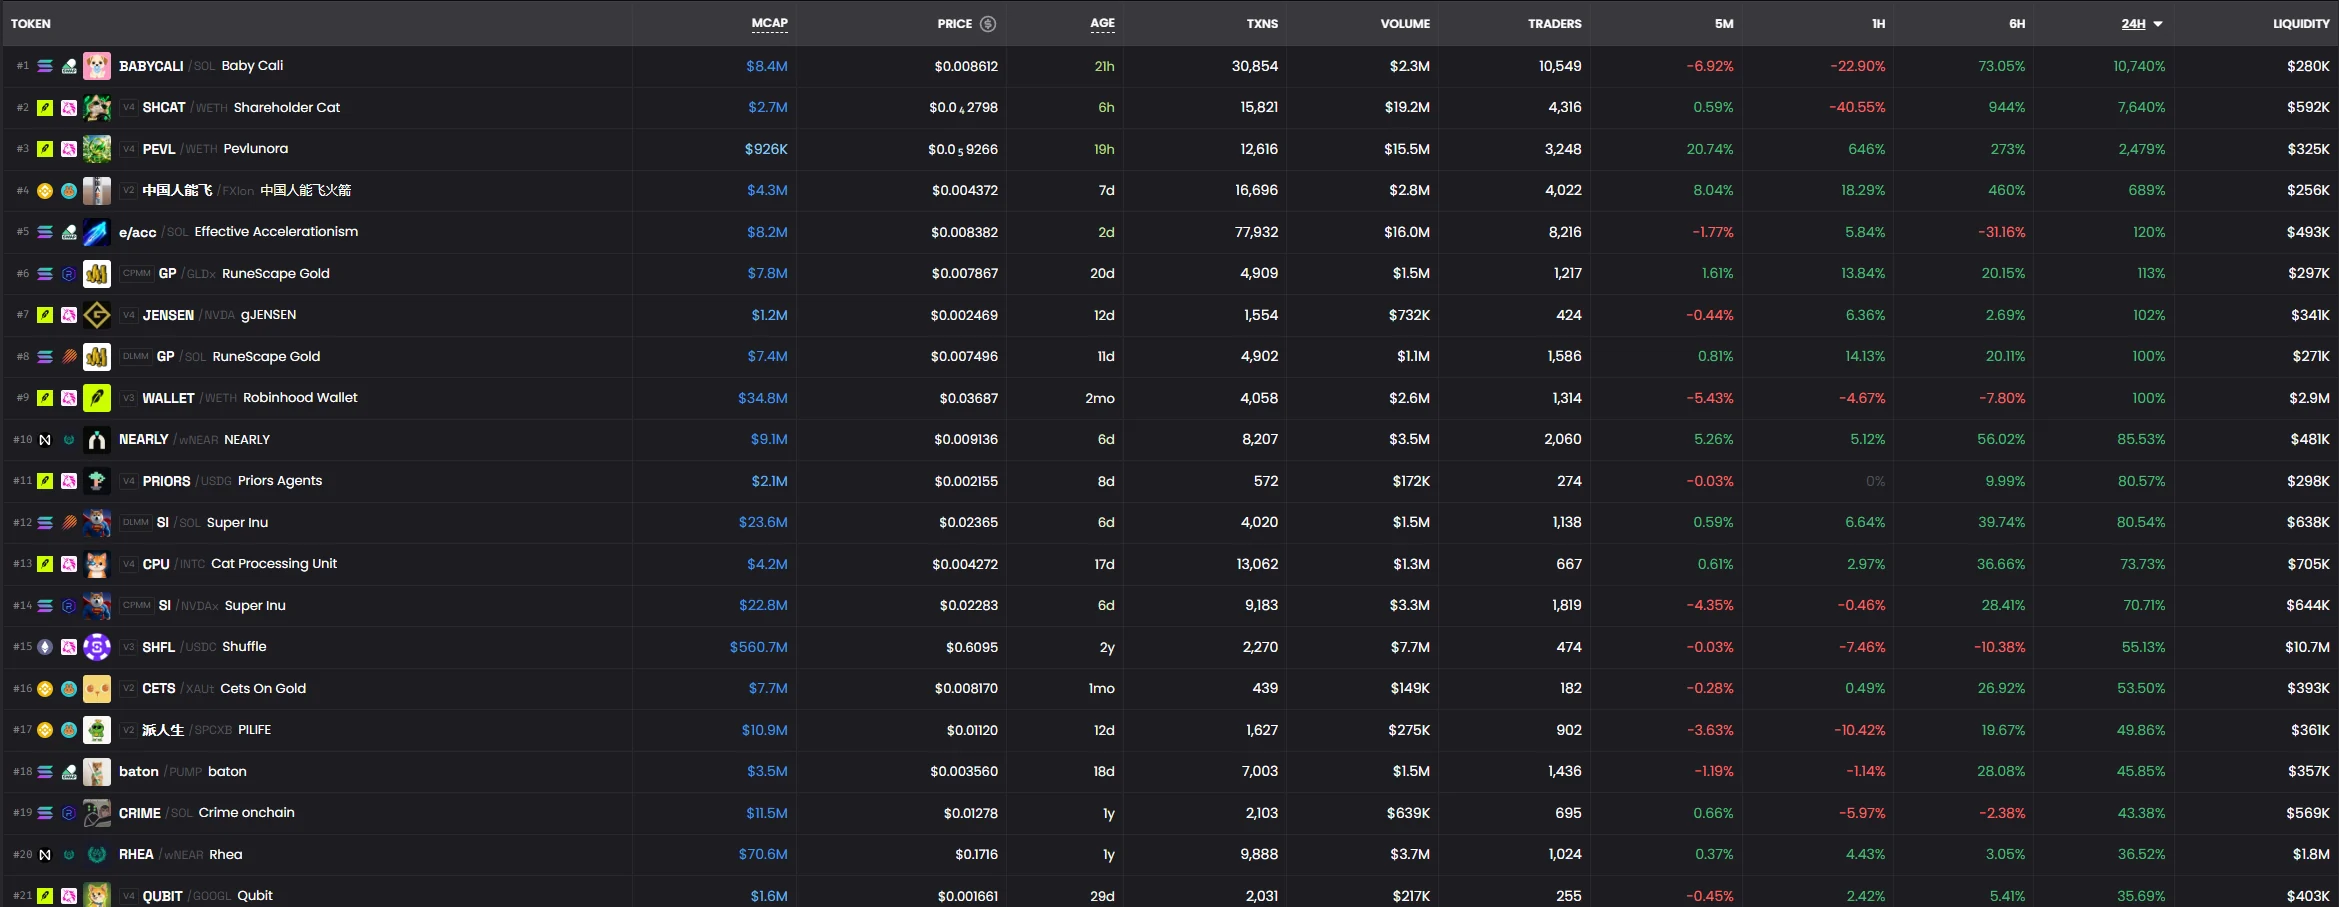Image resolution: width=2339 pixels, height=907 pixels.
Task: Click the Cat Processing Unit token logo
Action: coord(97,564)
